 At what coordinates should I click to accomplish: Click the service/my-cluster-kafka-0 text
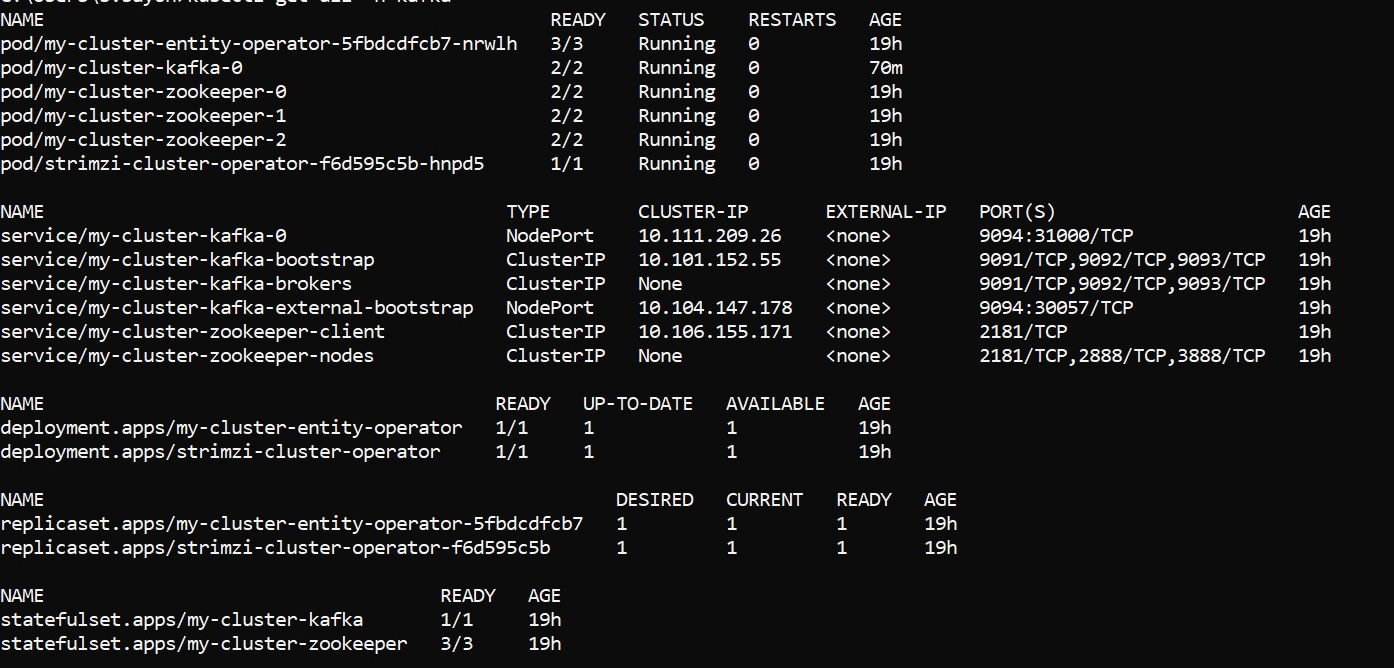[143, 236]
